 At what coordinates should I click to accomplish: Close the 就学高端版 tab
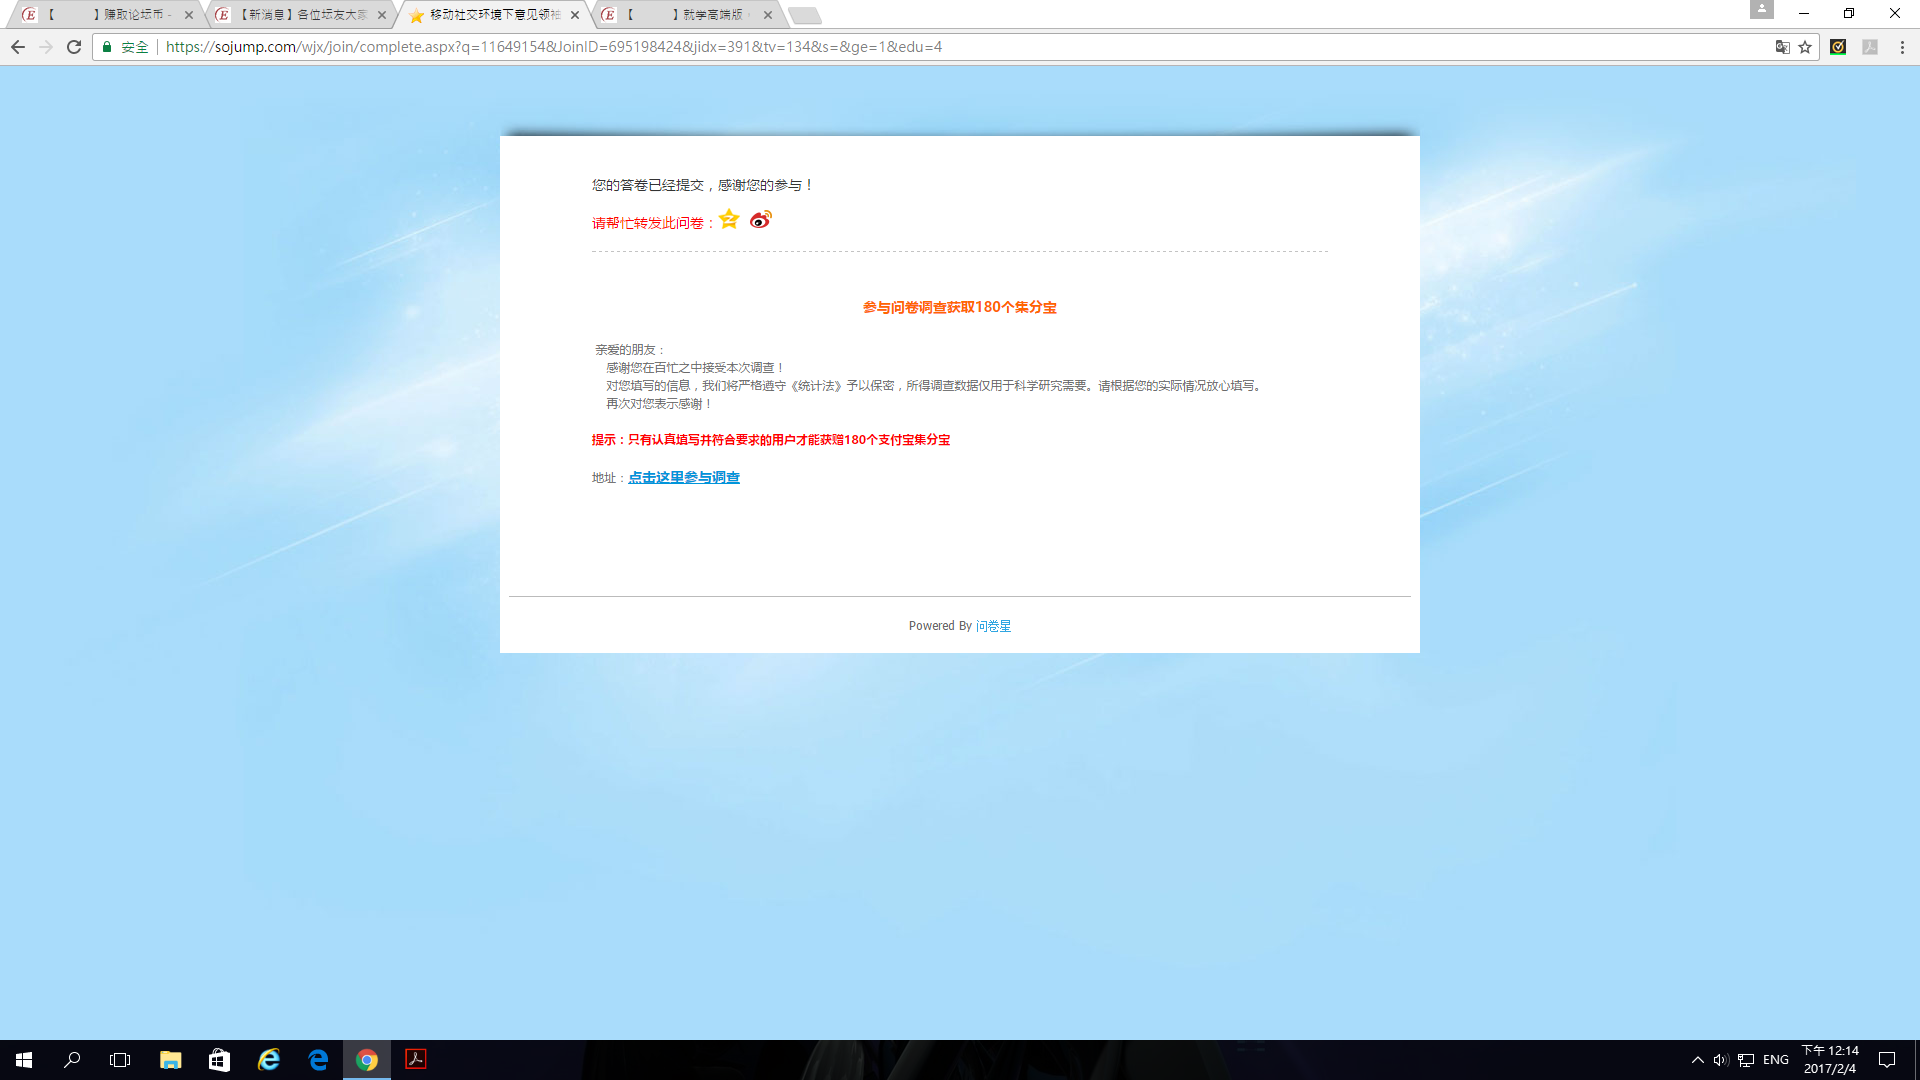click(x=768, y=15)
